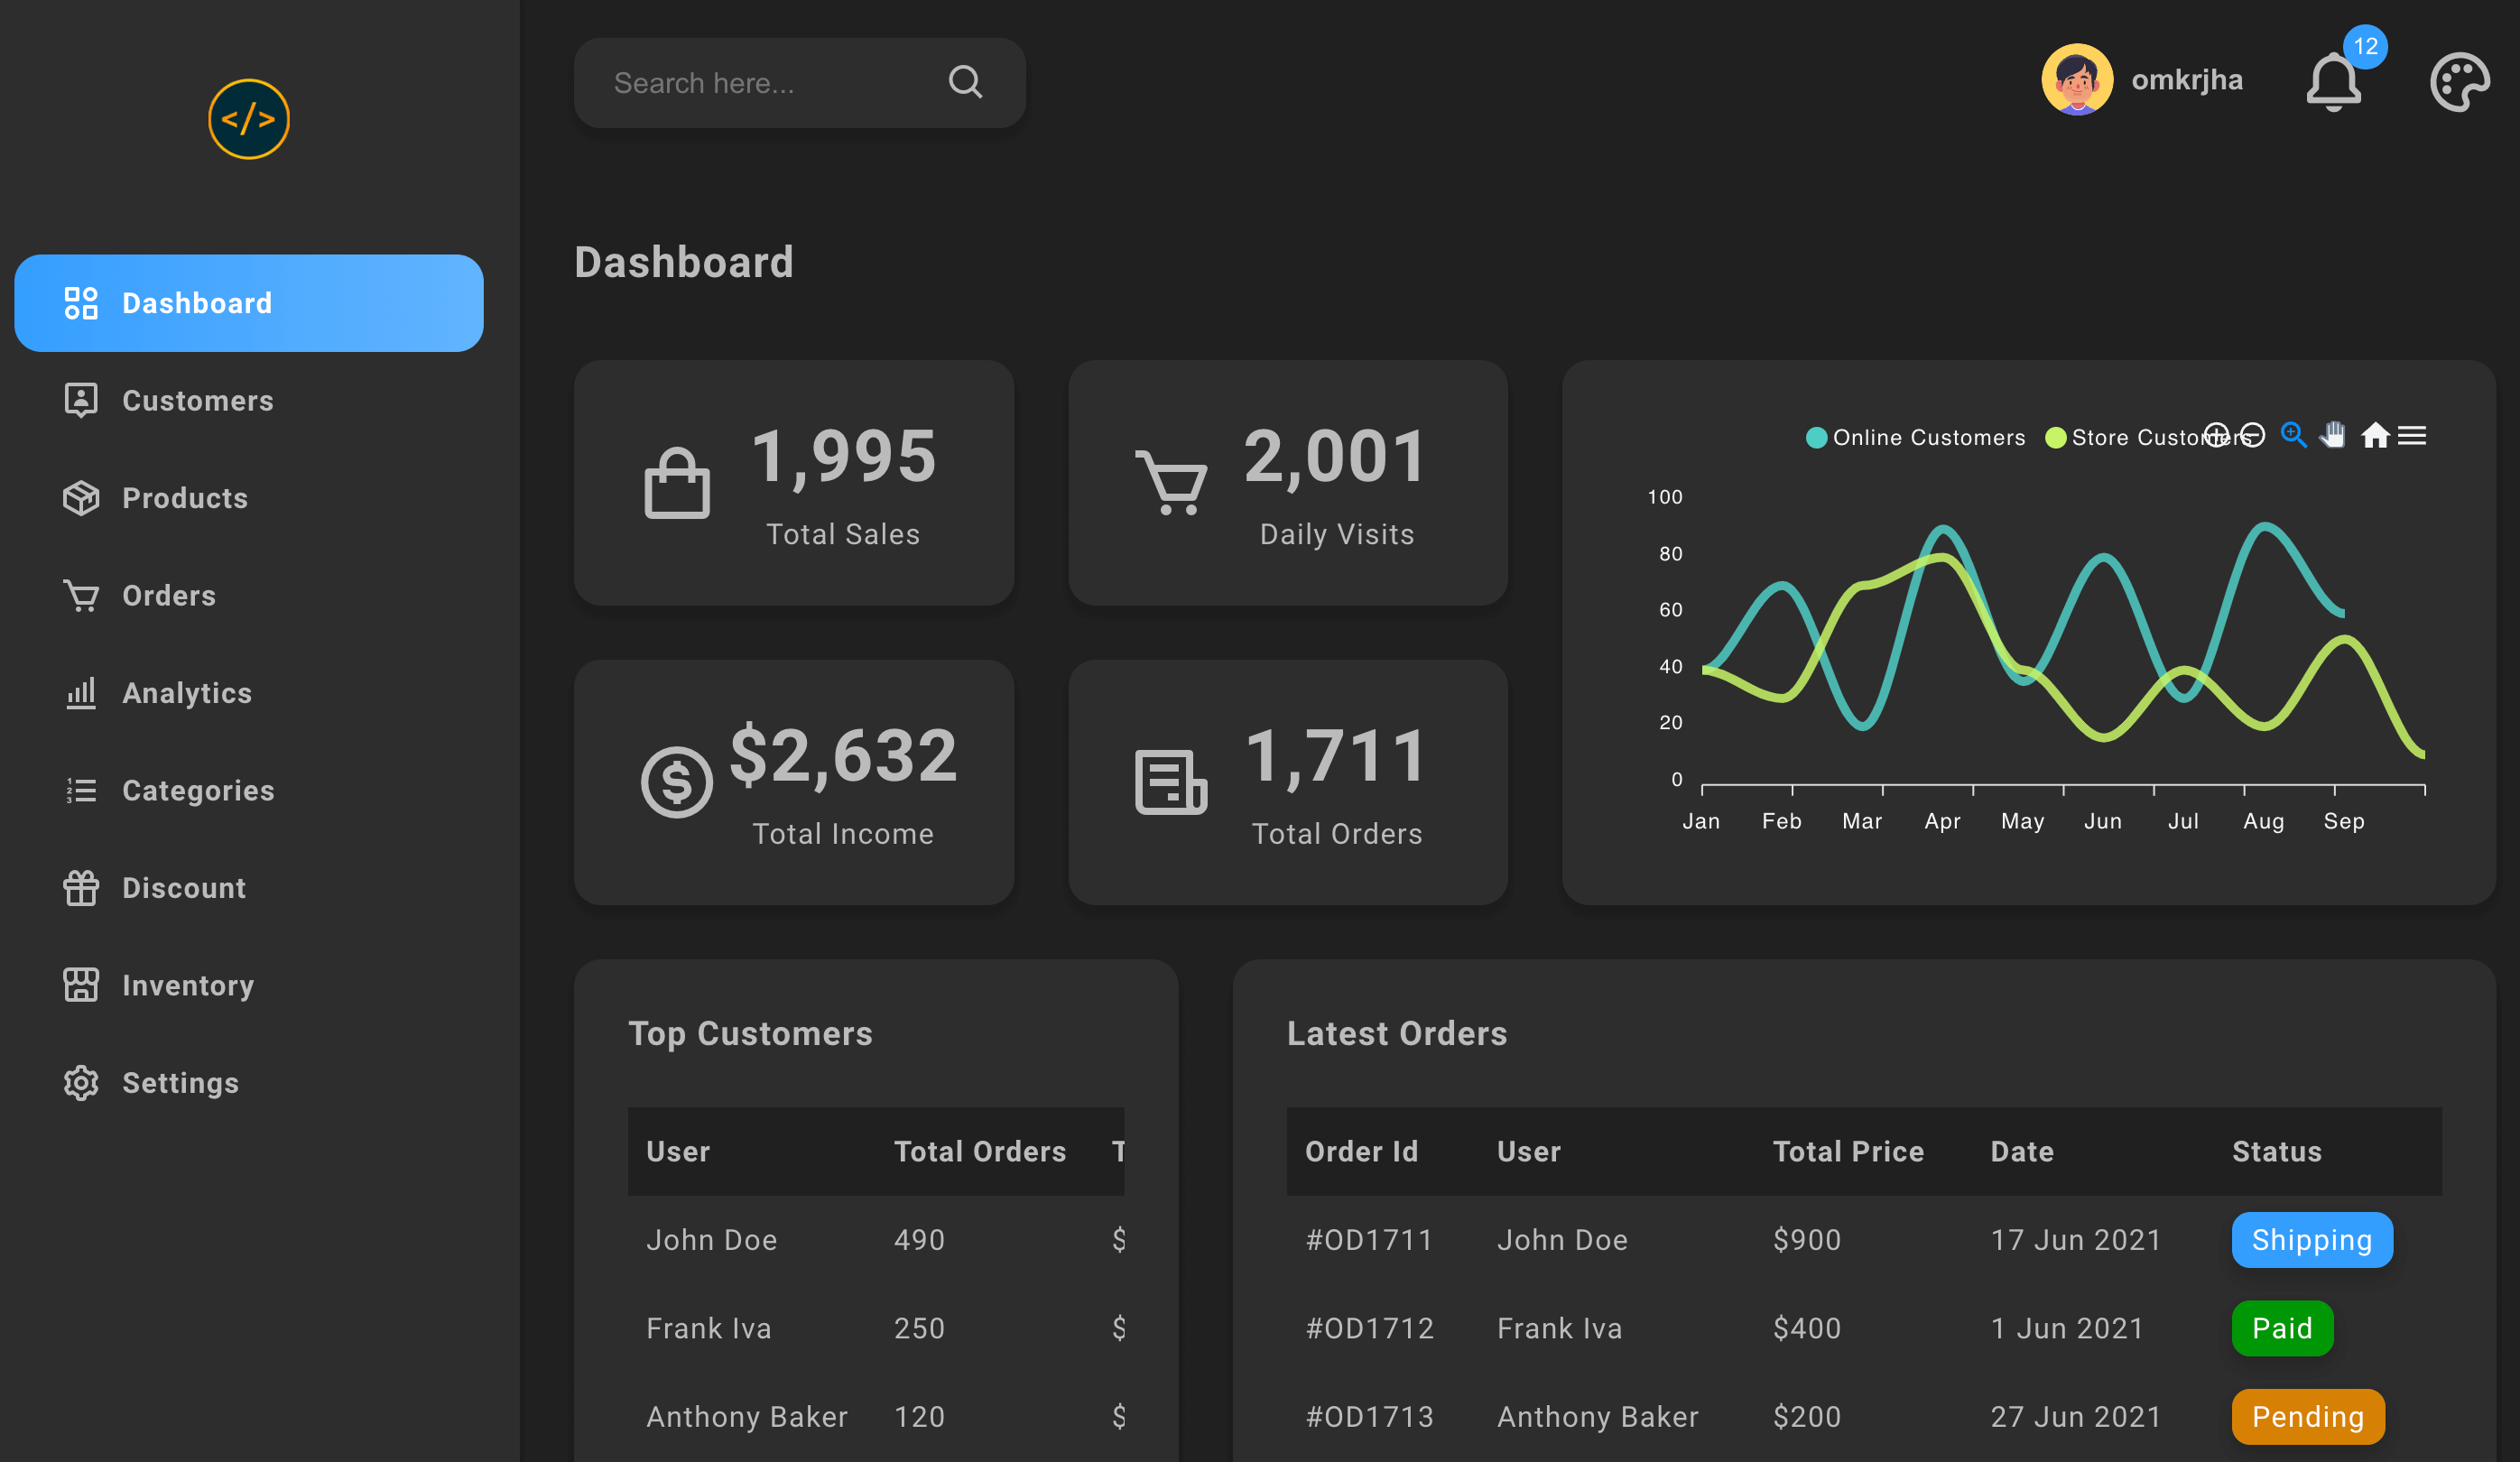2520x1462 pixels.
Task: Click the Dashboard grid icon in the sidebar
Action: pos(81,303)
